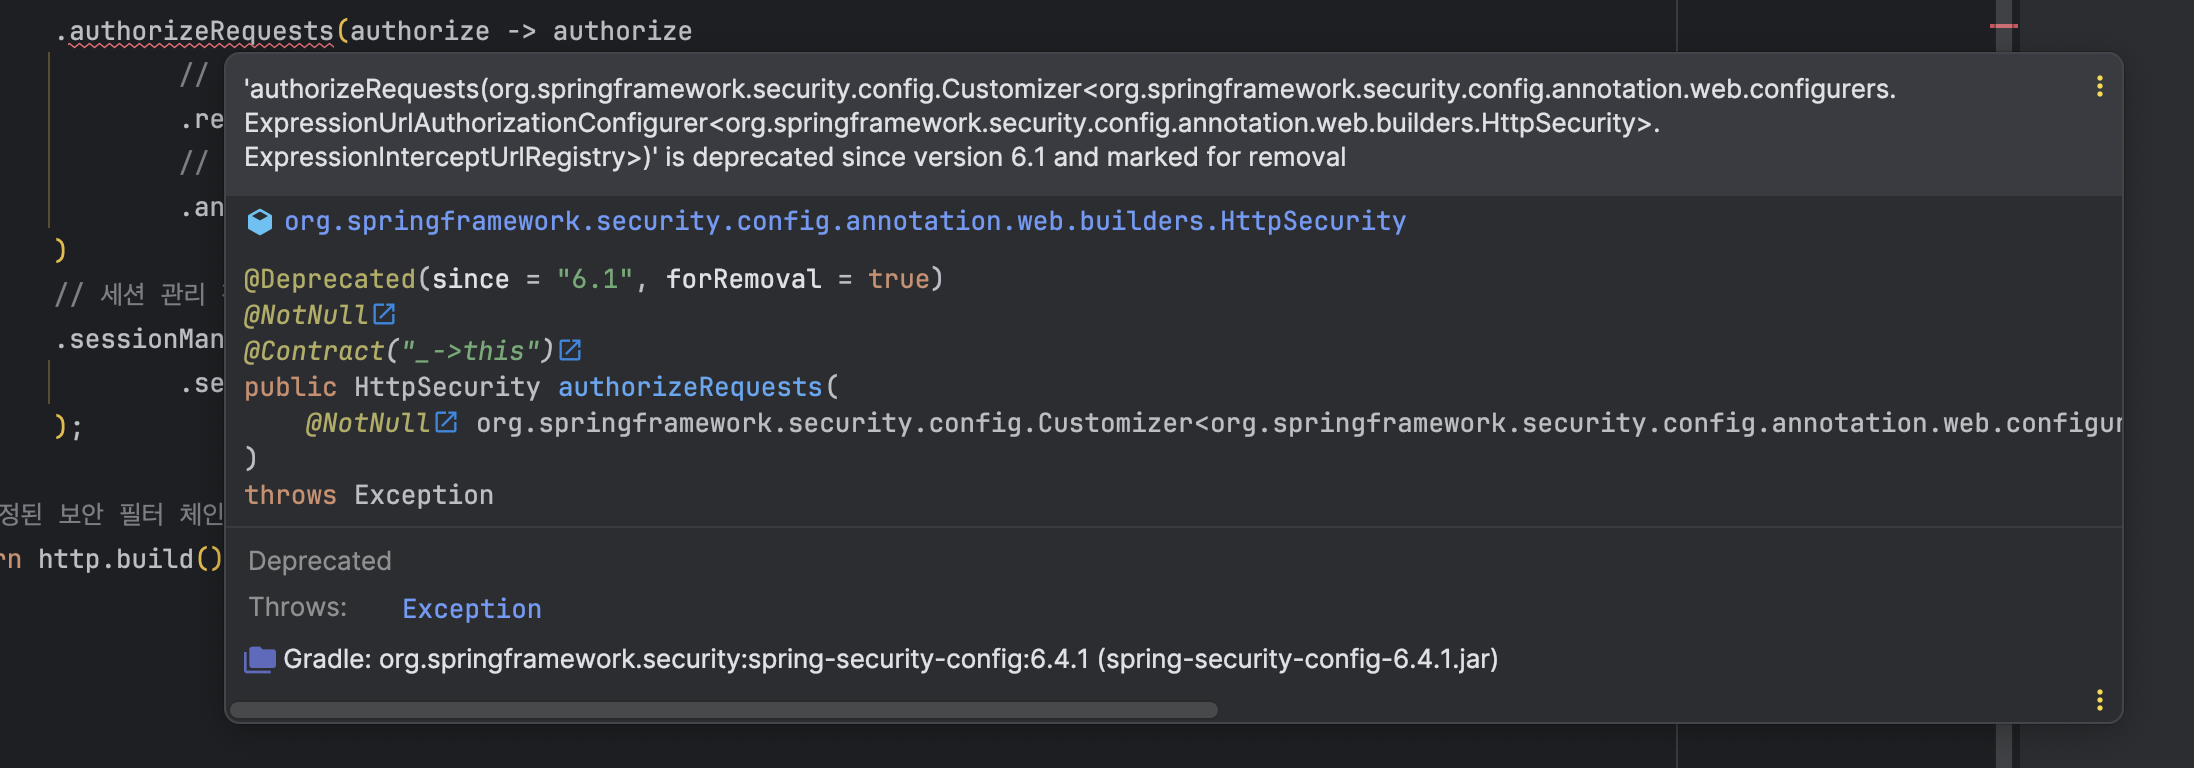This screenshot has width=2194, height=768.
Task: Click http.build() in the editor
Action: point(130,559)
